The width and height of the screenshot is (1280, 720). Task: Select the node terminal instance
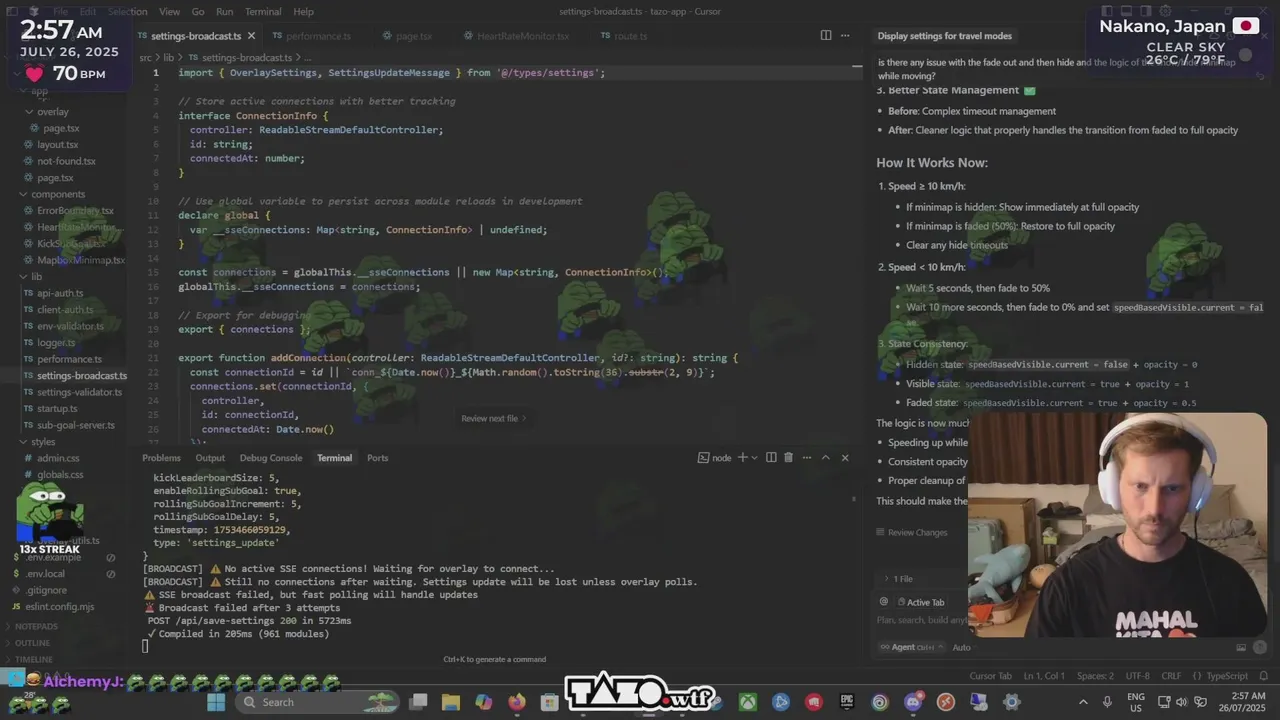714,458
